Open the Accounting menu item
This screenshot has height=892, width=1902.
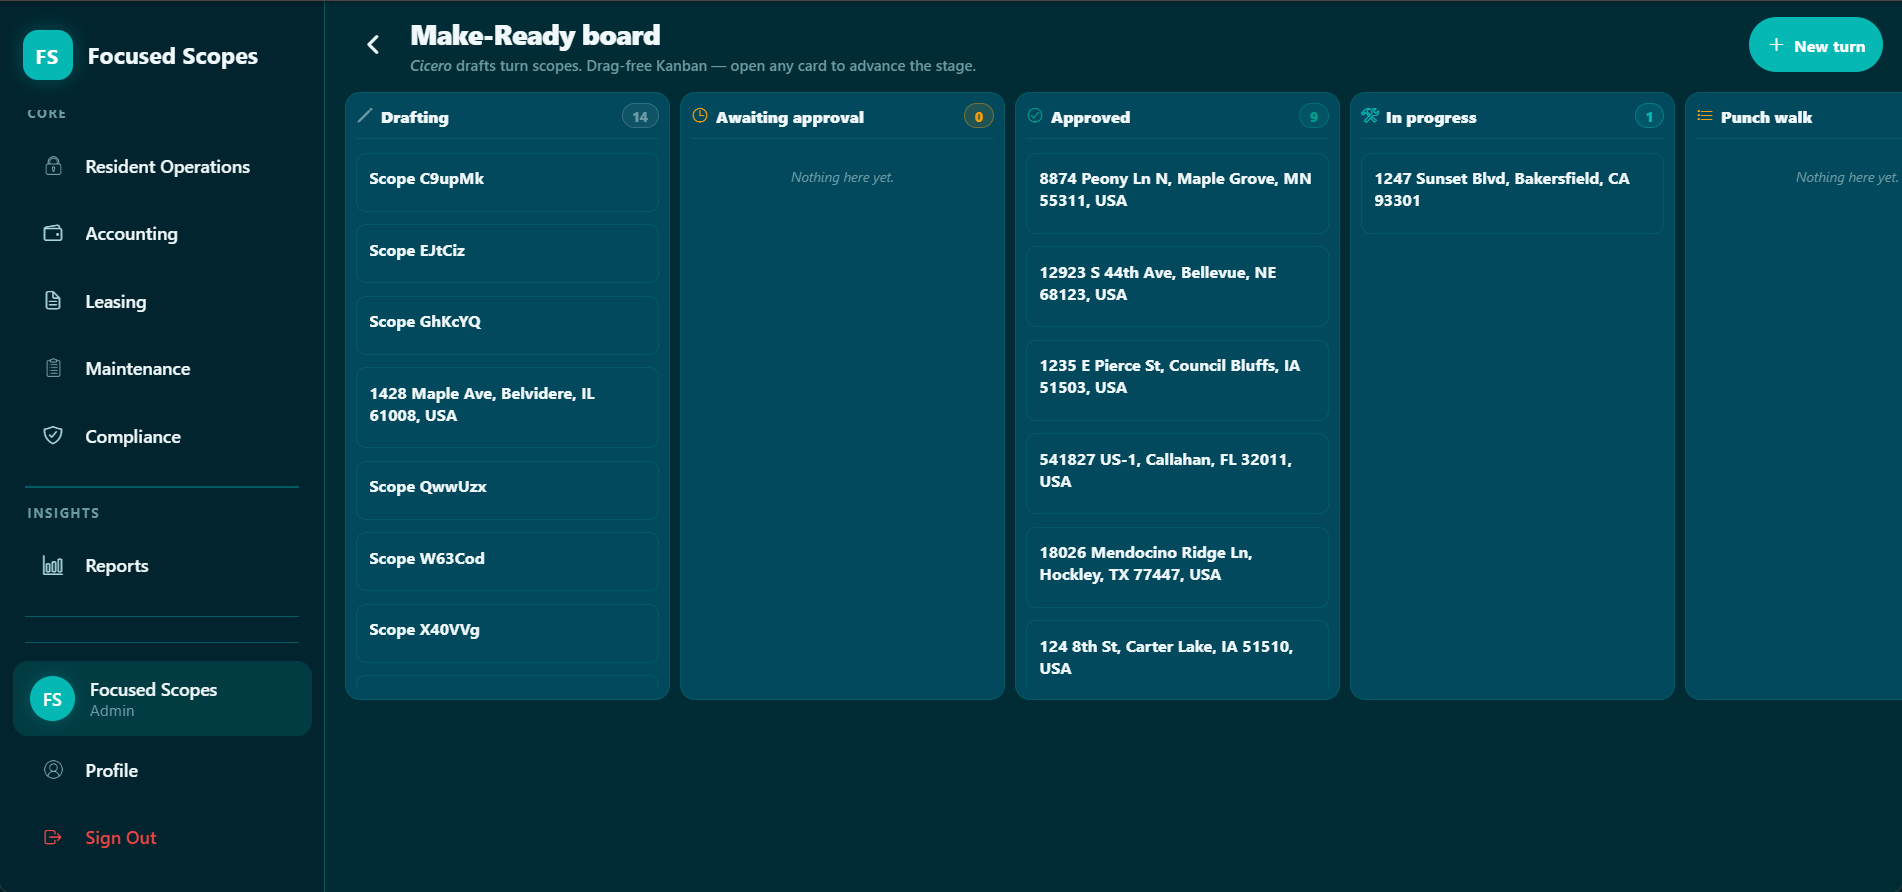[162, 234]
